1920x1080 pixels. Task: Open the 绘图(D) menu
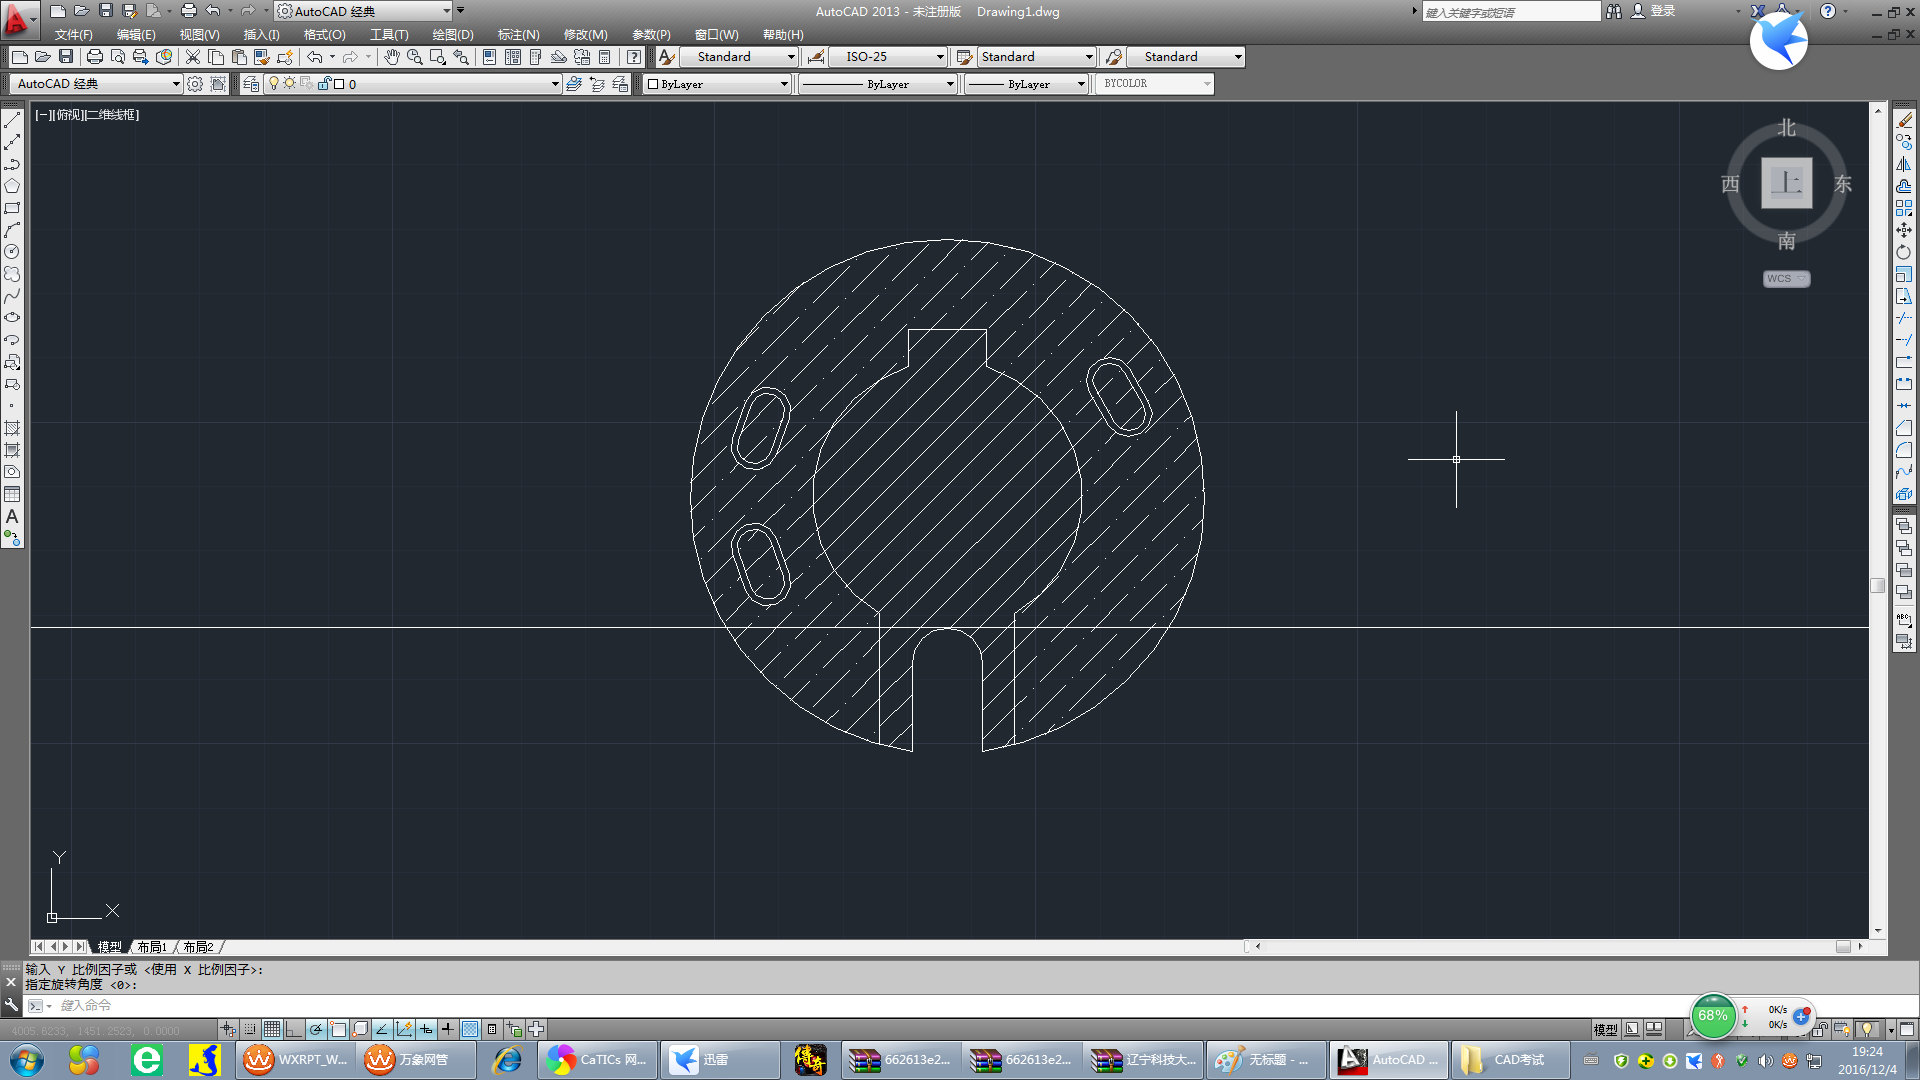[x=452, y=34]
